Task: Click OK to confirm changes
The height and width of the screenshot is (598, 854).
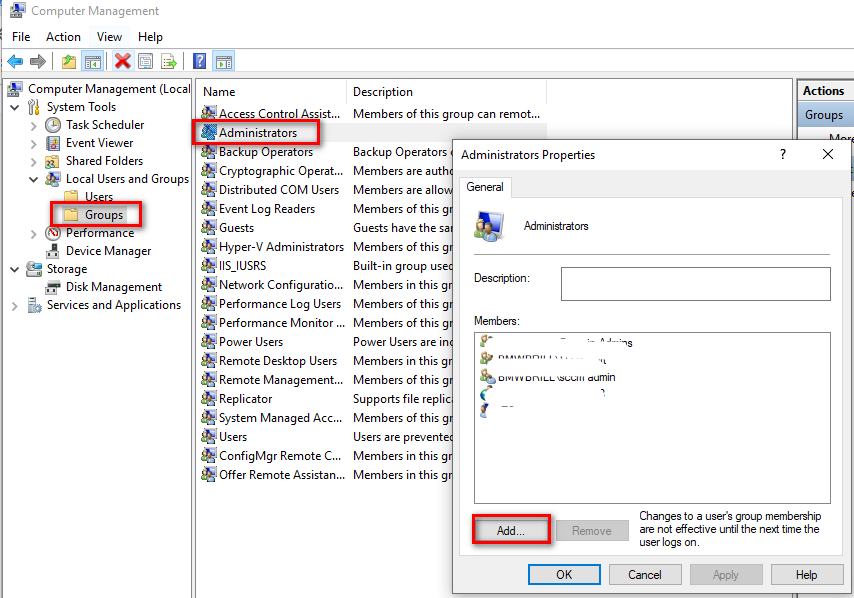Action: tap(564, 574)
